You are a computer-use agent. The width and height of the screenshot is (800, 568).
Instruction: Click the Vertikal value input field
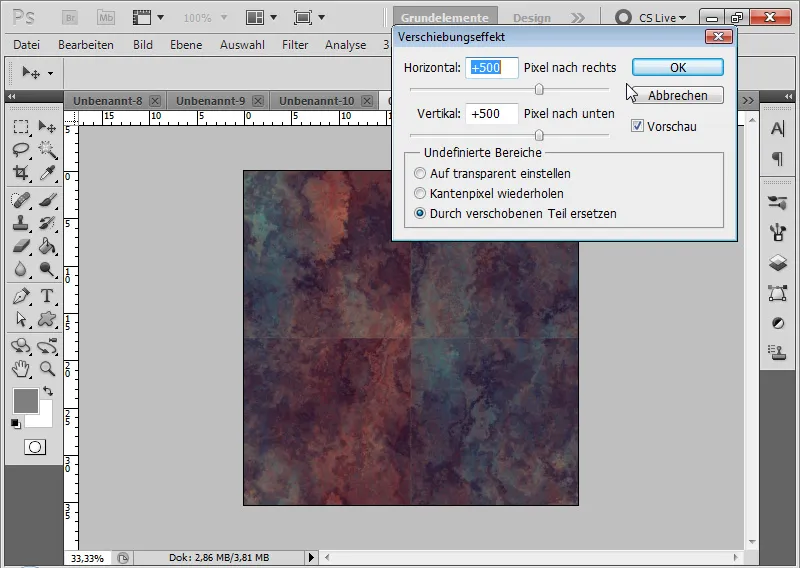(x=491, y=114)
